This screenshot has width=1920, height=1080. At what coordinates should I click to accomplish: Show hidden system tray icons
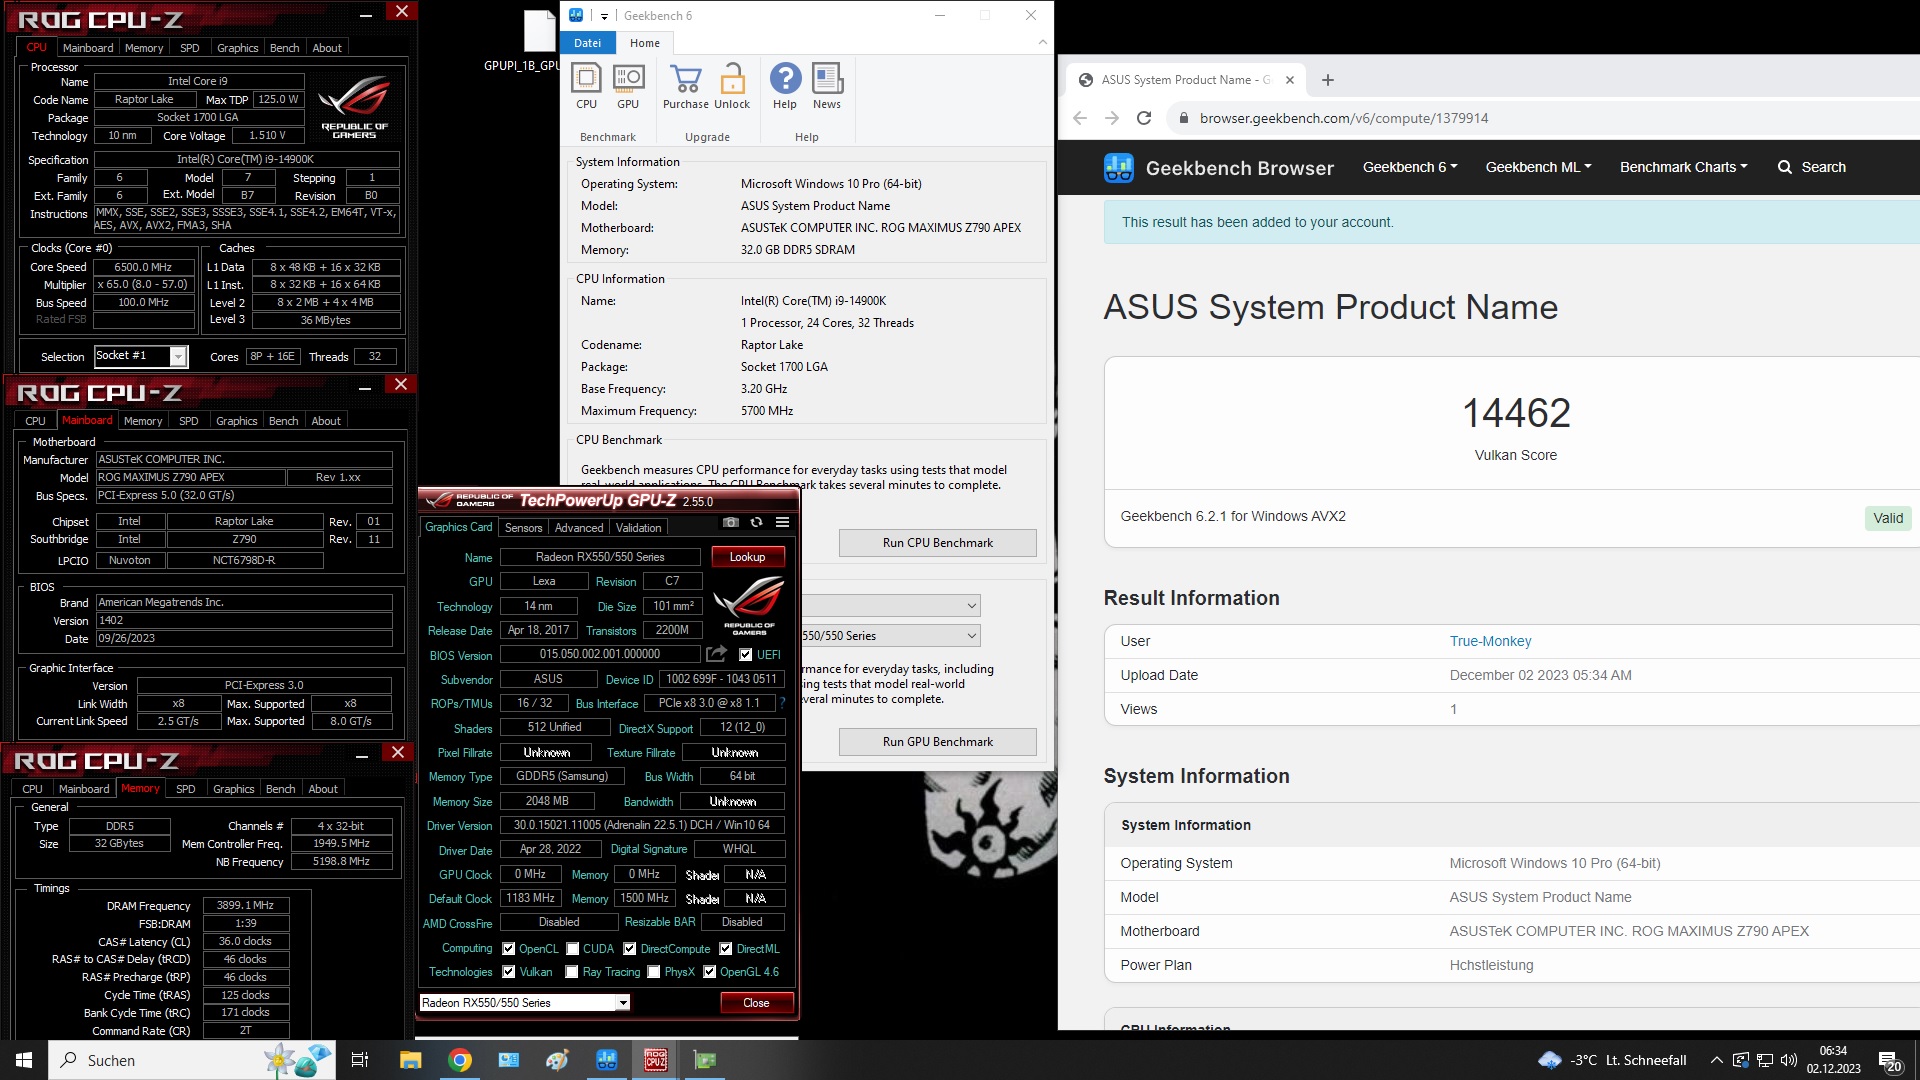(x=1717, y=1060)
